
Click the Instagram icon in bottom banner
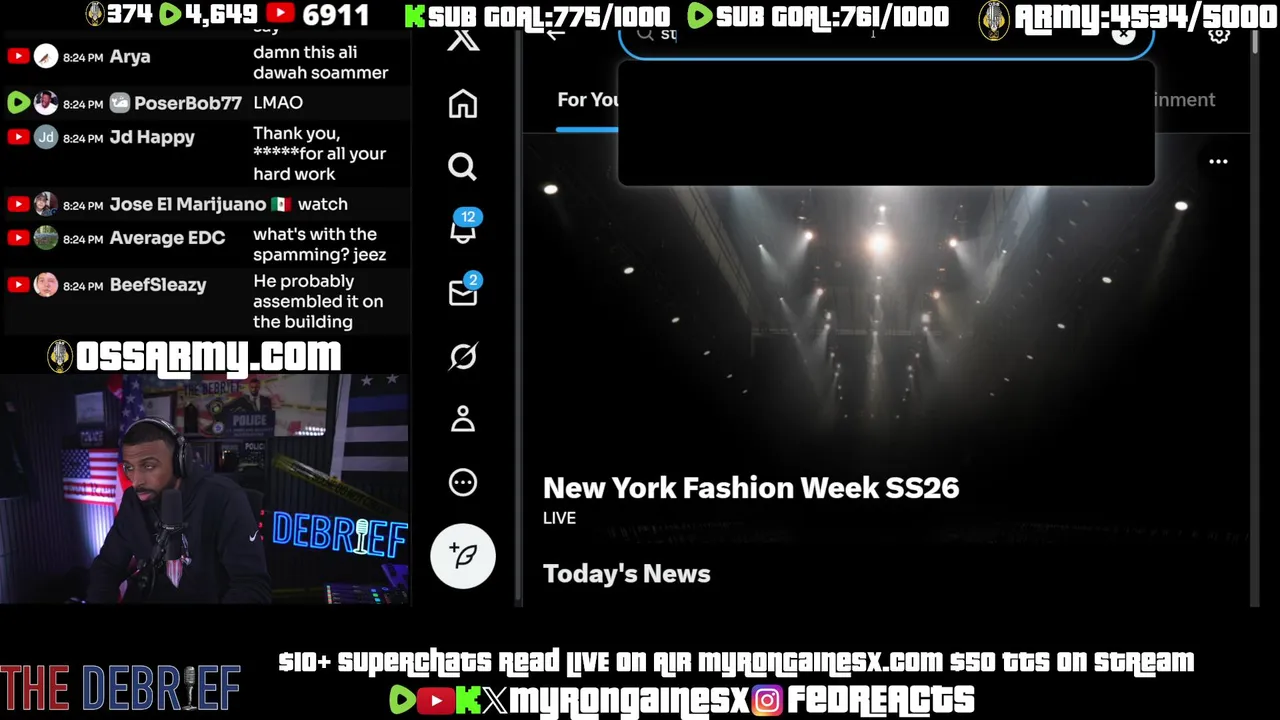click(767, 700)
